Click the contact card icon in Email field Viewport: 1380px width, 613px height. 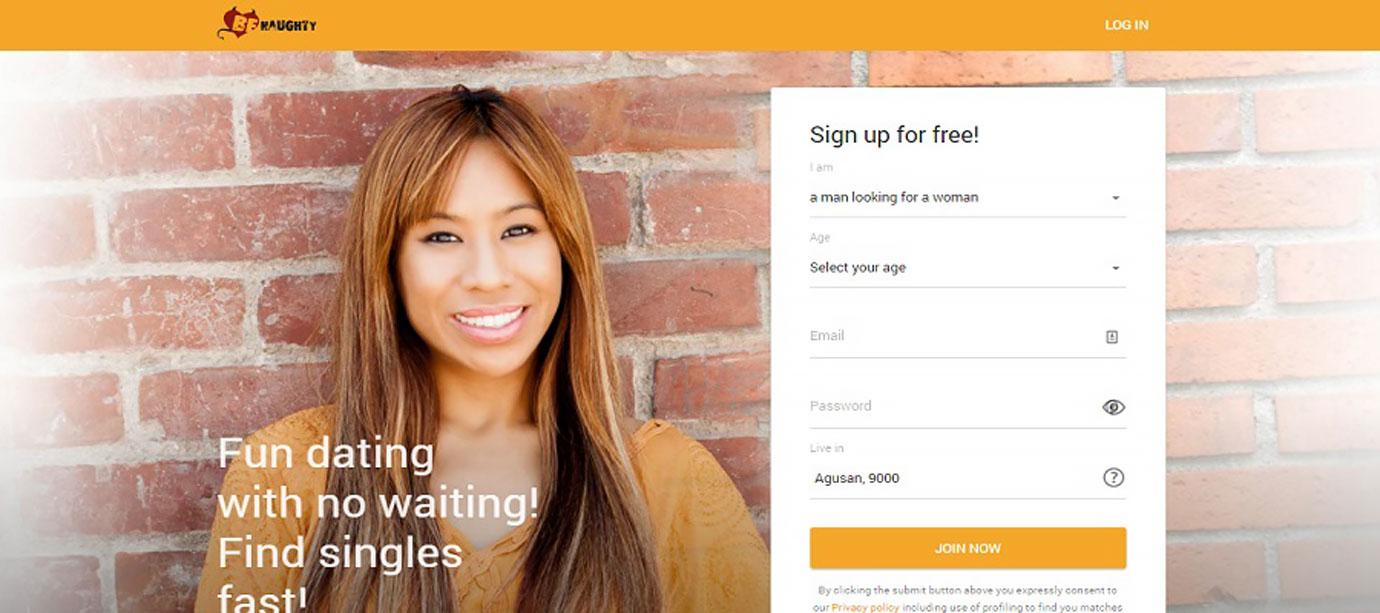[x=1112, y=337]
